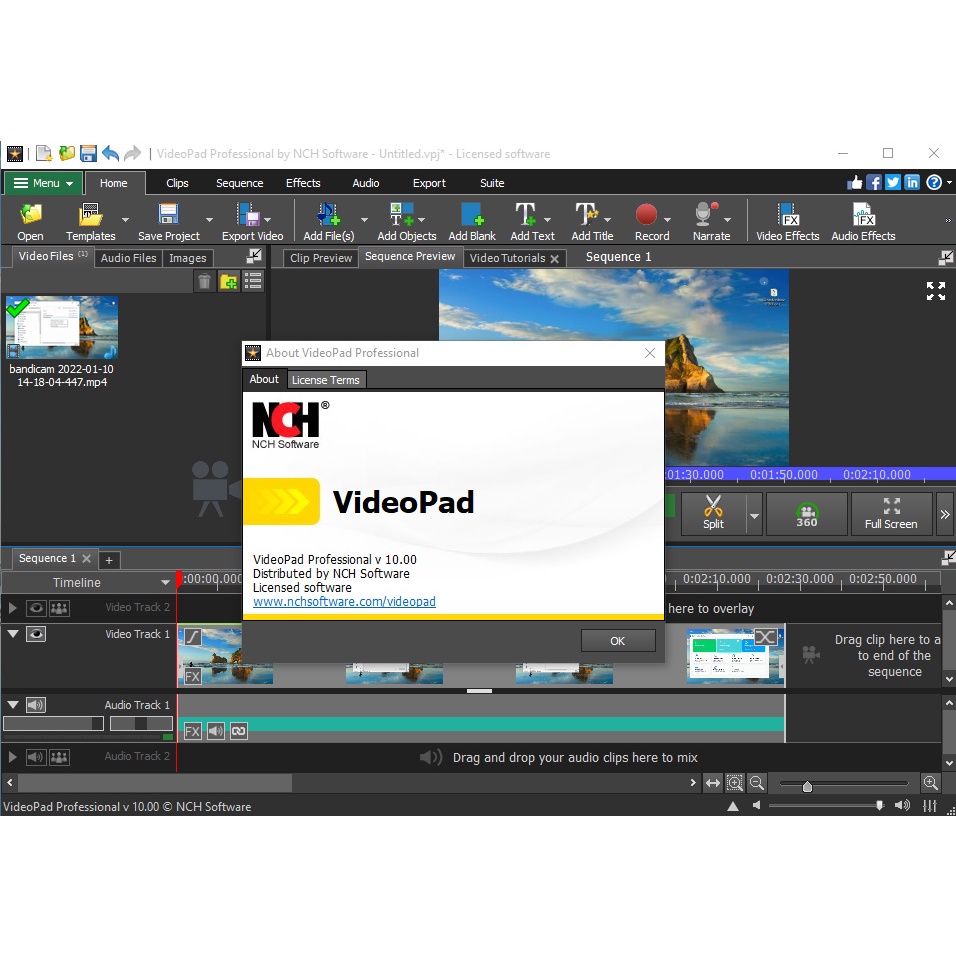Image resolution: width=956 pixels, height=956 pixels.
Task: Toggle visibility eye on Video Track 2
Action: (36, 607)
